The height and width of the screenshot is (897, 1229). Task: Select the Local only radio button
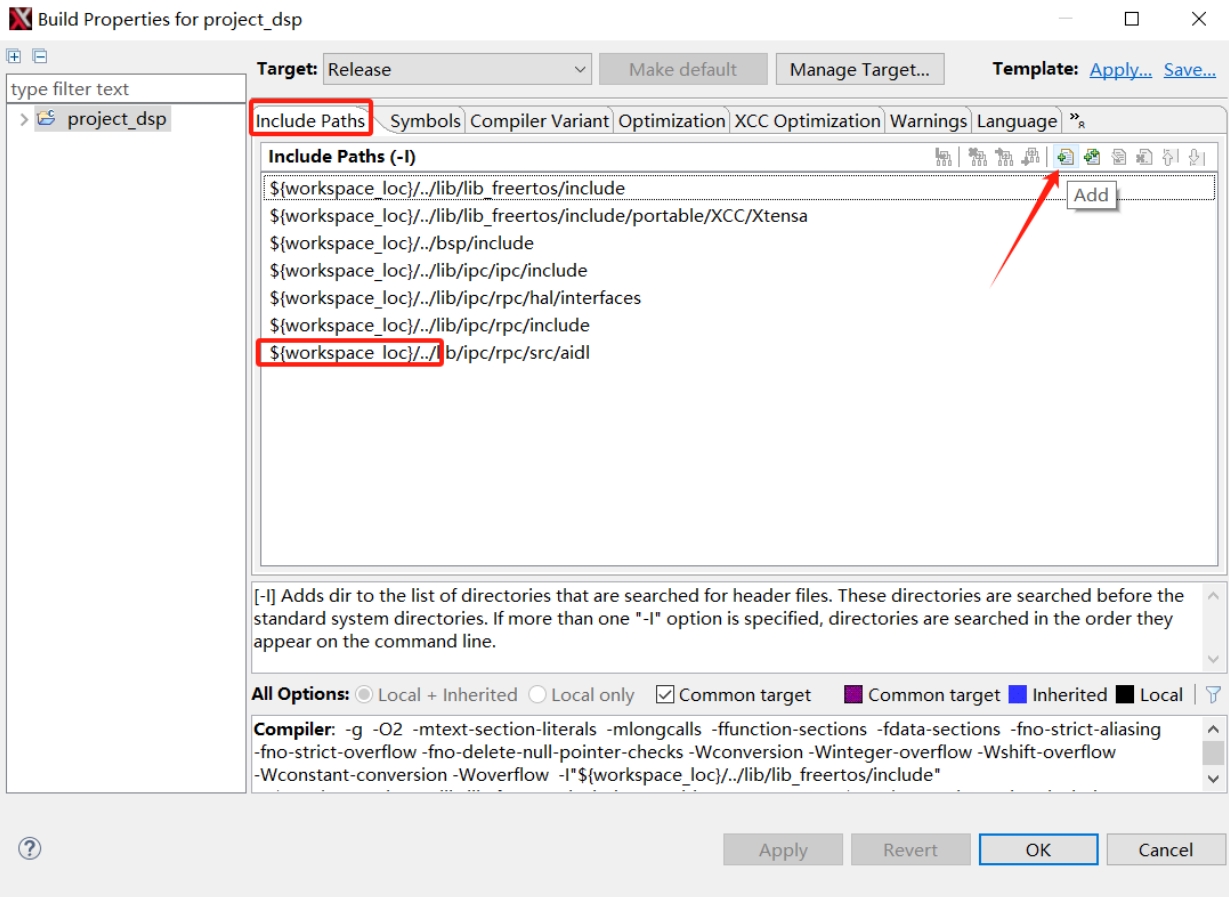537,694
